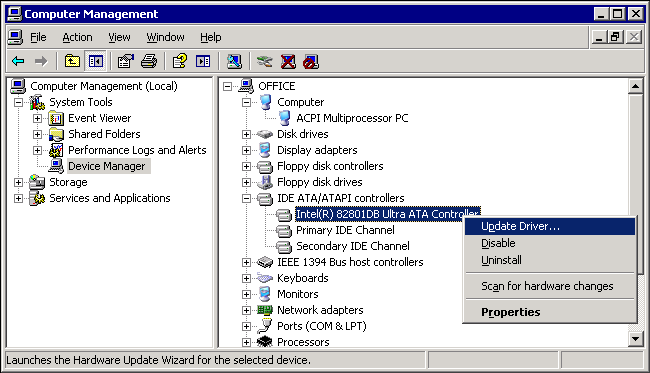Click Update driver toolbar icon
Screen dimensions: 650x373
[264, 61]
